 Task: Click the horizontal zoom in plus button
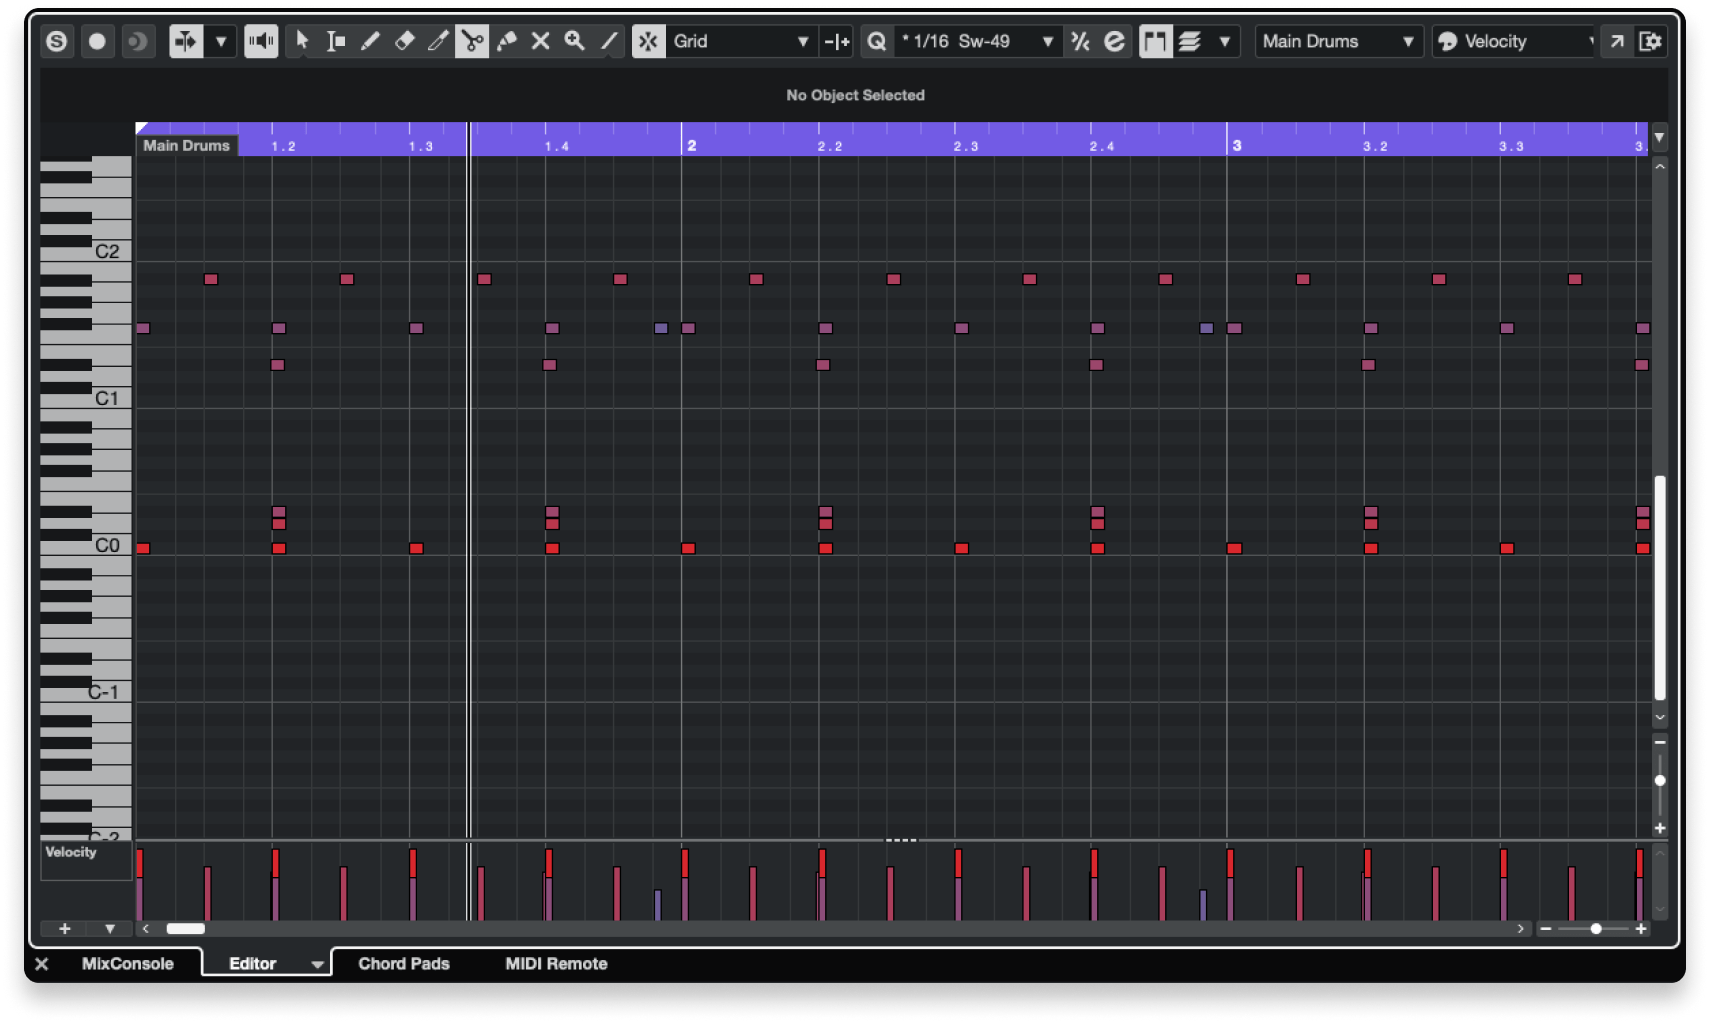1641,929
